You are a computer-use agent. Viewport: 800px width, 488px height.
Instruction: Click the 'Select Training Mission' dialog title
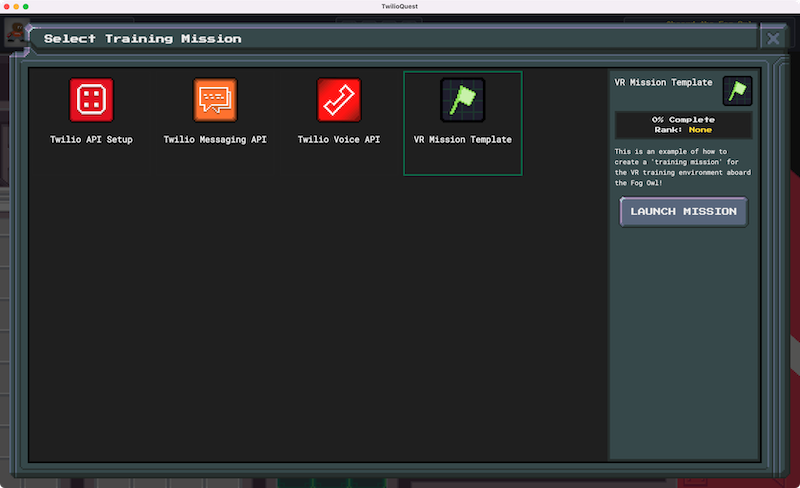click(142, 39)
